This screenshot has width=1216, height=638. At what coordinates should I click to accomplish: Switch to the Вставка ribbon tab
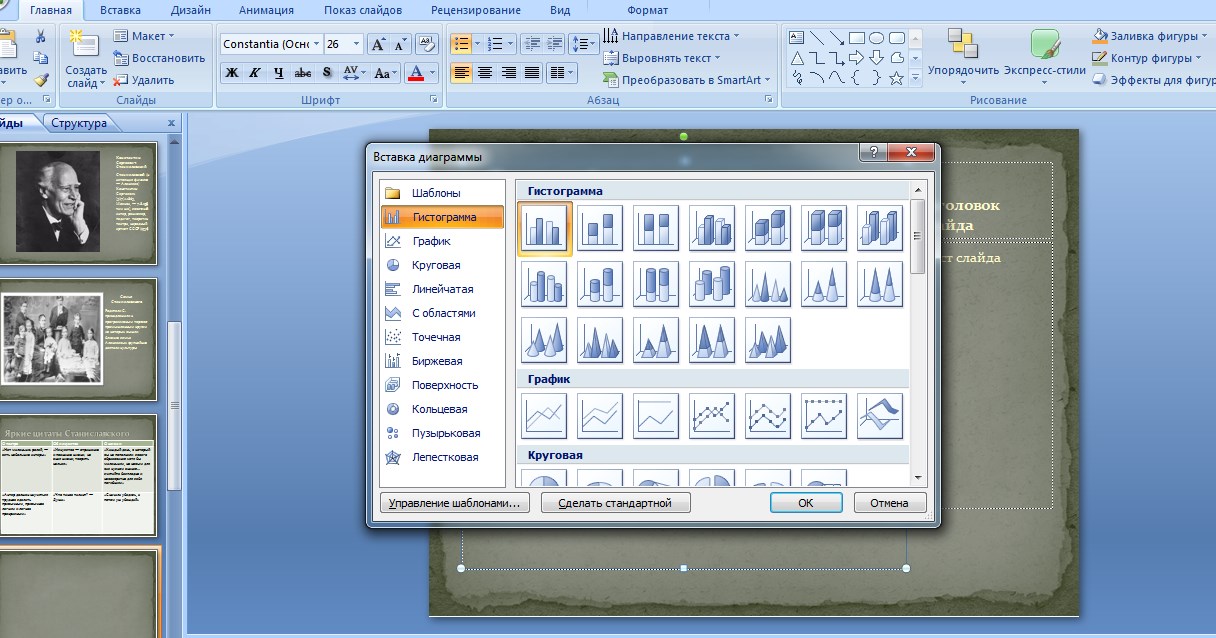120,10
